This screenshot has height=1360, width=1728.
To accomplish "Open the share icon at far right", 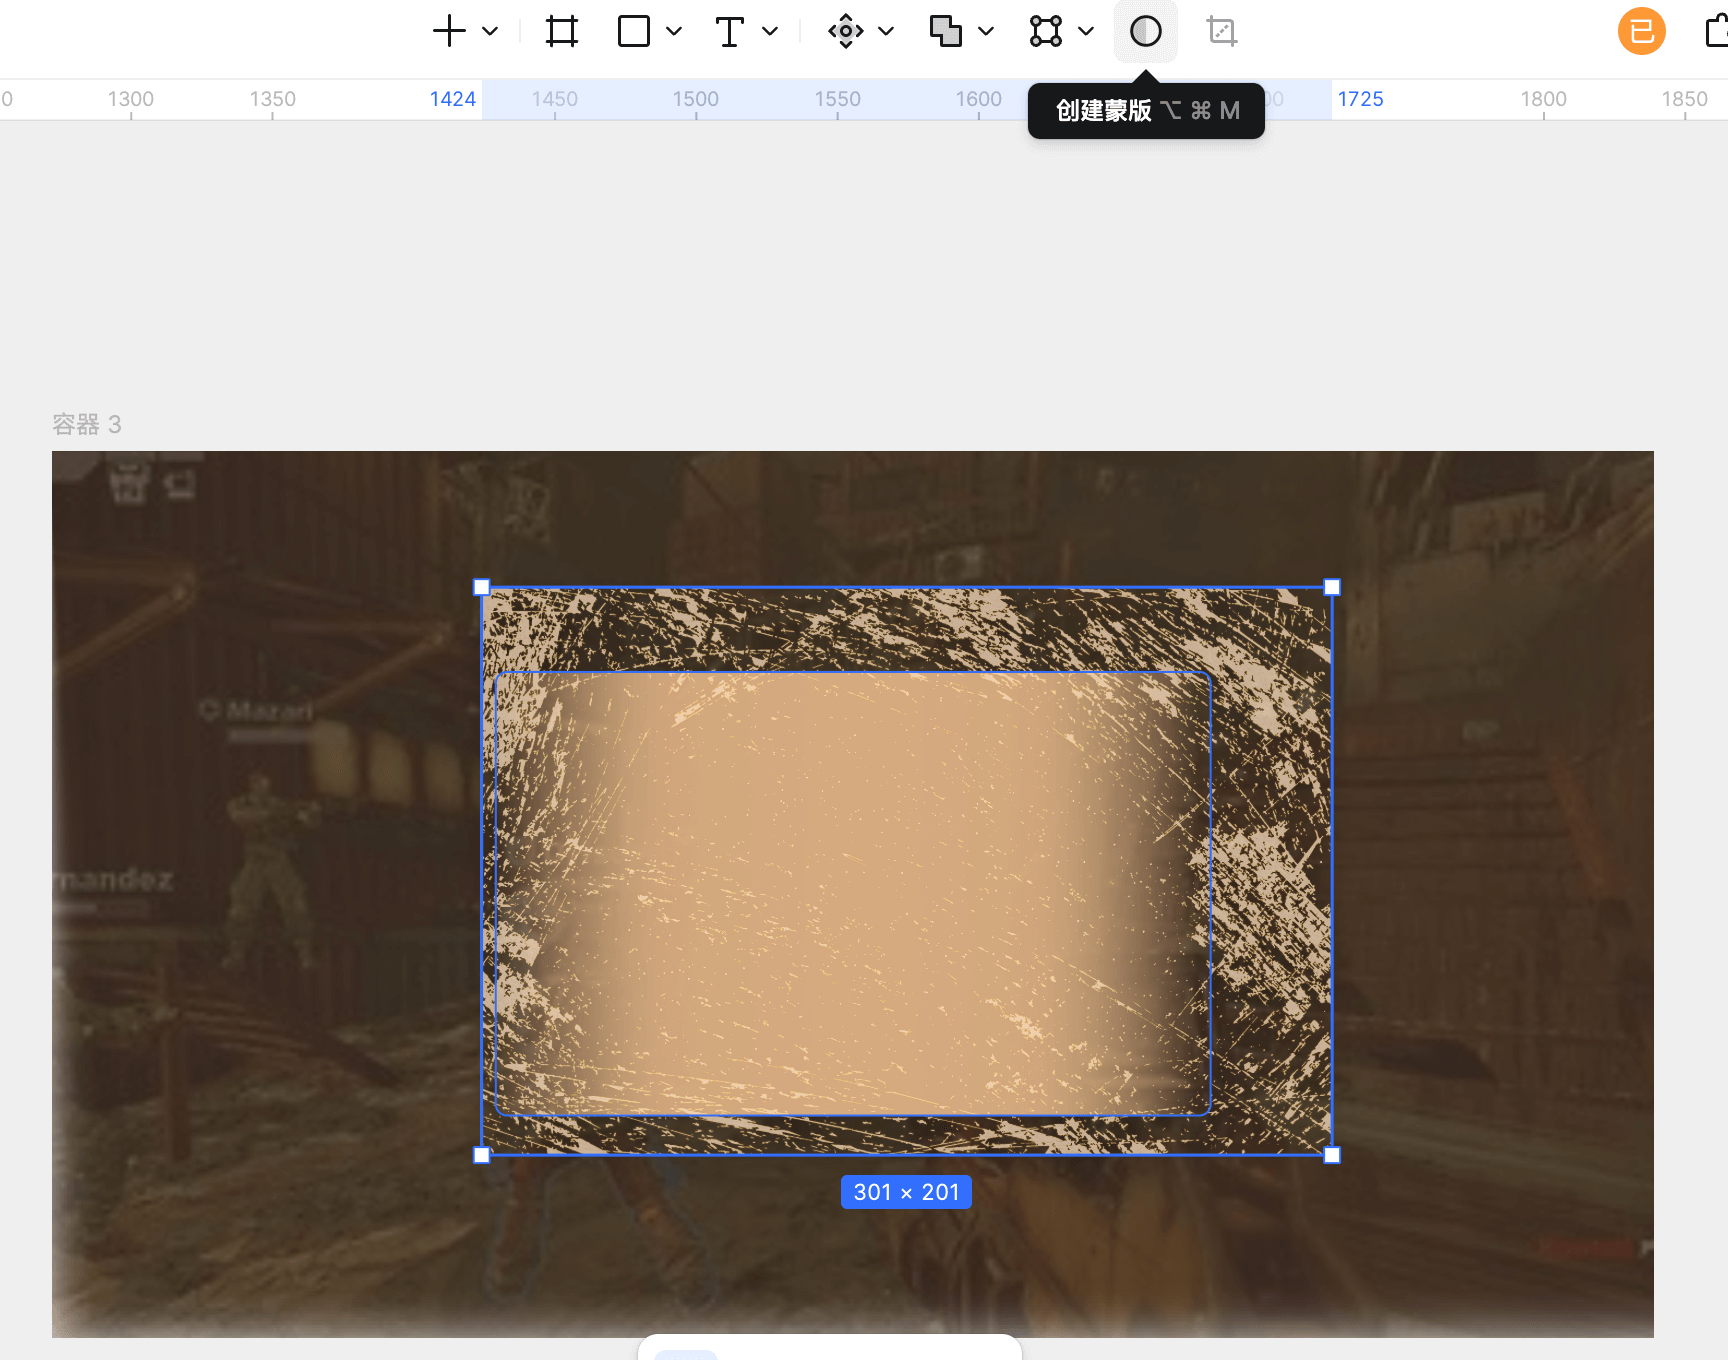I will [x=1715, y=31].
